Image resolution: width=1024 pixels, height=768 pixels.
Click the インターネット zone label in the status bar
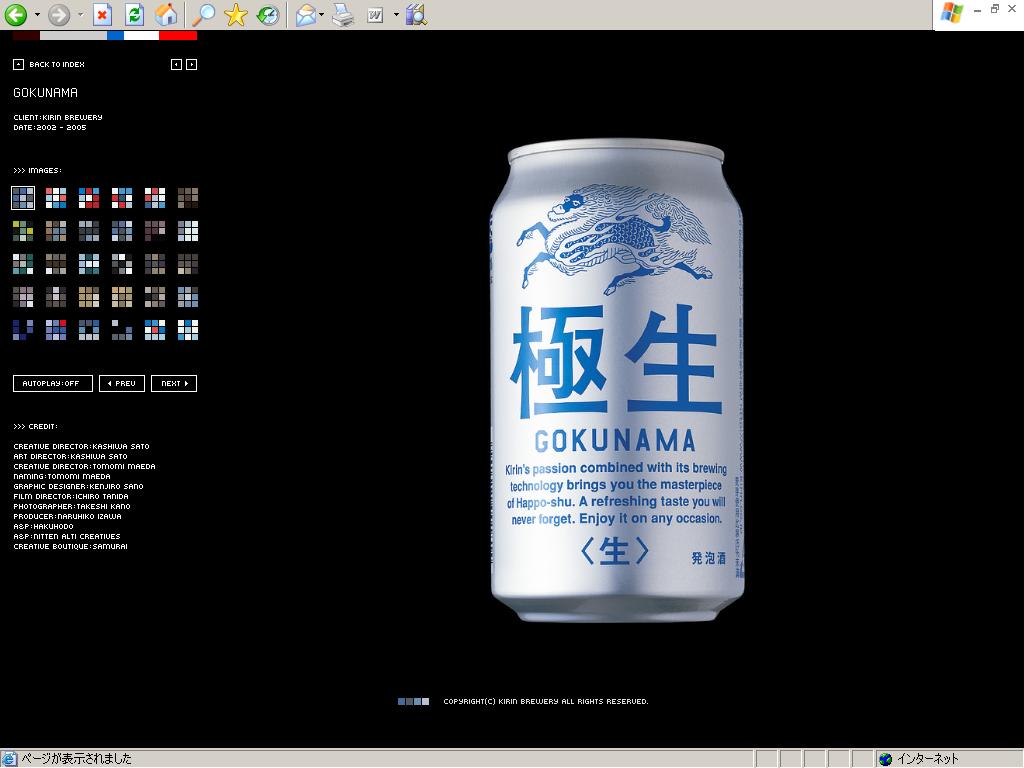click(927, 758)
